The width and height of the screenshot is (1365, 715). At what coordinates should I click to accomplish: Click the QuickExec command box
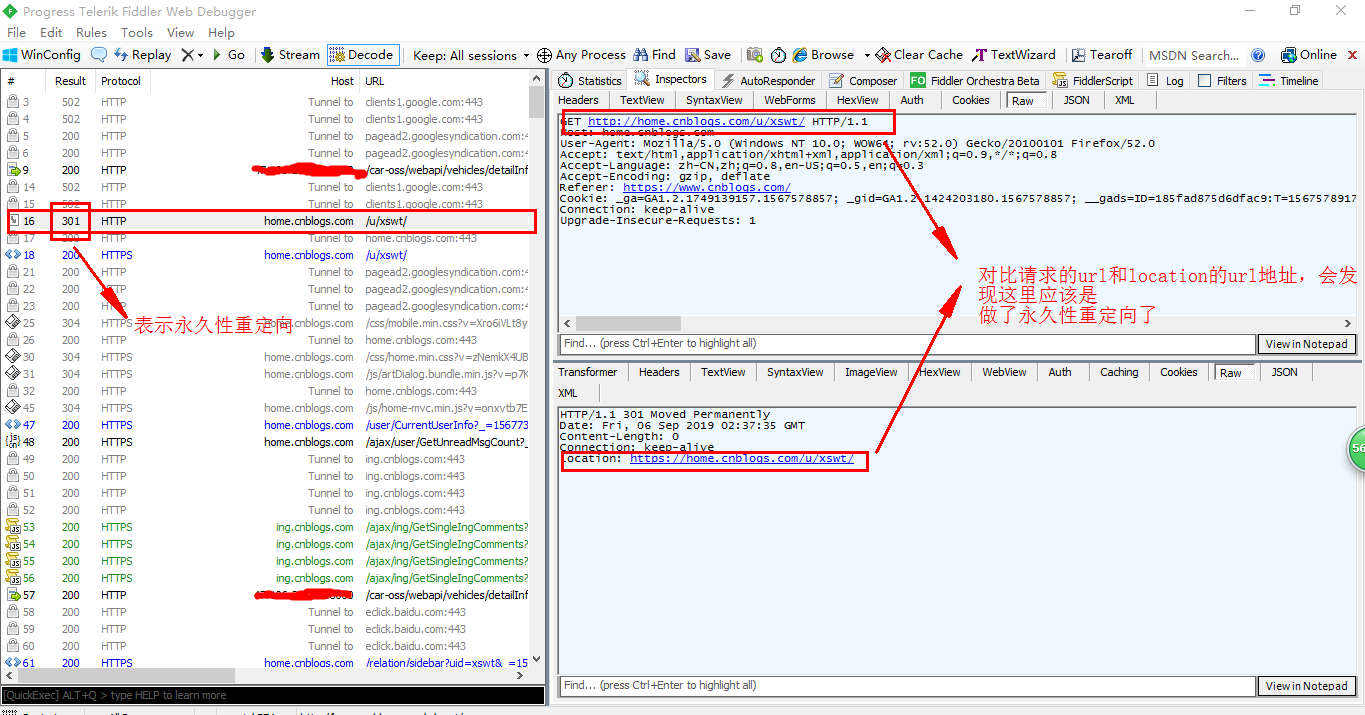pyautogui.click(x=273, y=695)
